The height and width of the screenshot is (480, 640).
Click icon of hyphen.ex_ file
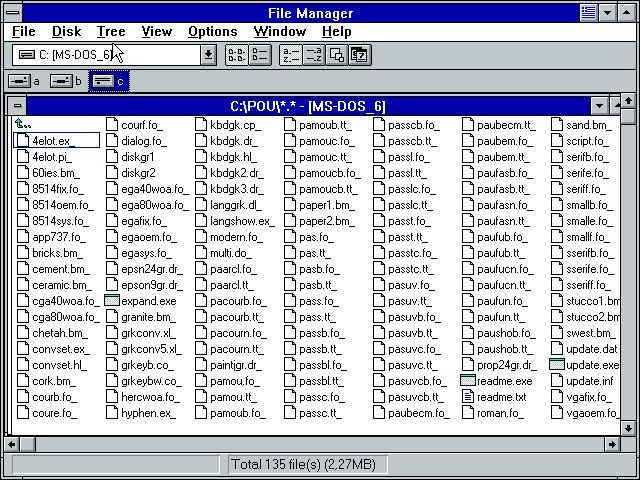tap(112, 413)
